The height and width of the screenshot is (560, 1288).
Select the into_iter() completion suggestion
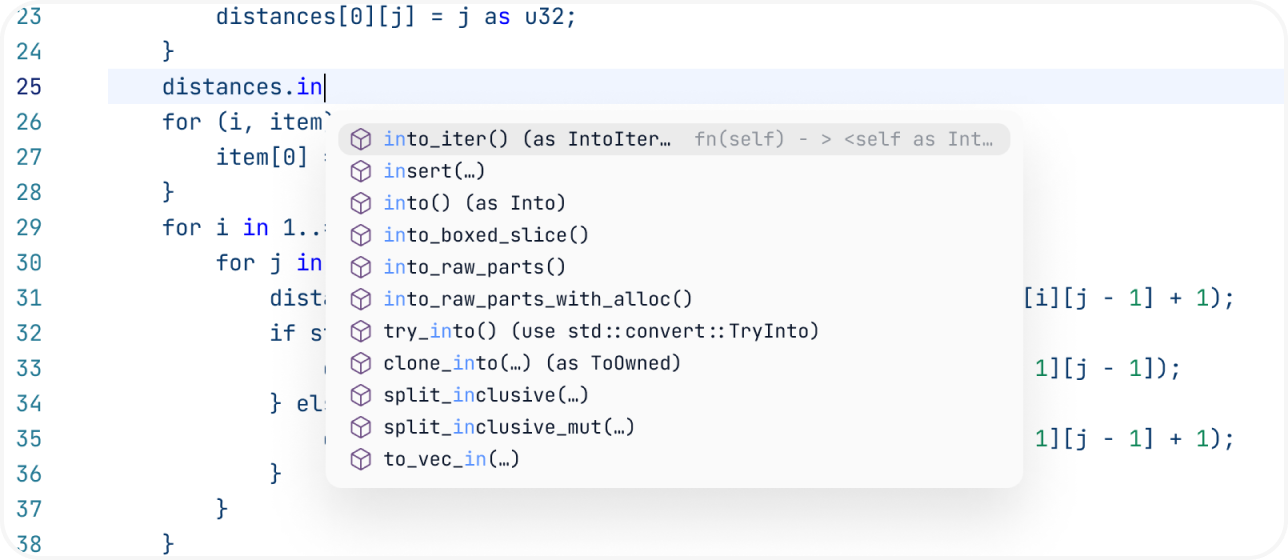click(x=674, y=139)
